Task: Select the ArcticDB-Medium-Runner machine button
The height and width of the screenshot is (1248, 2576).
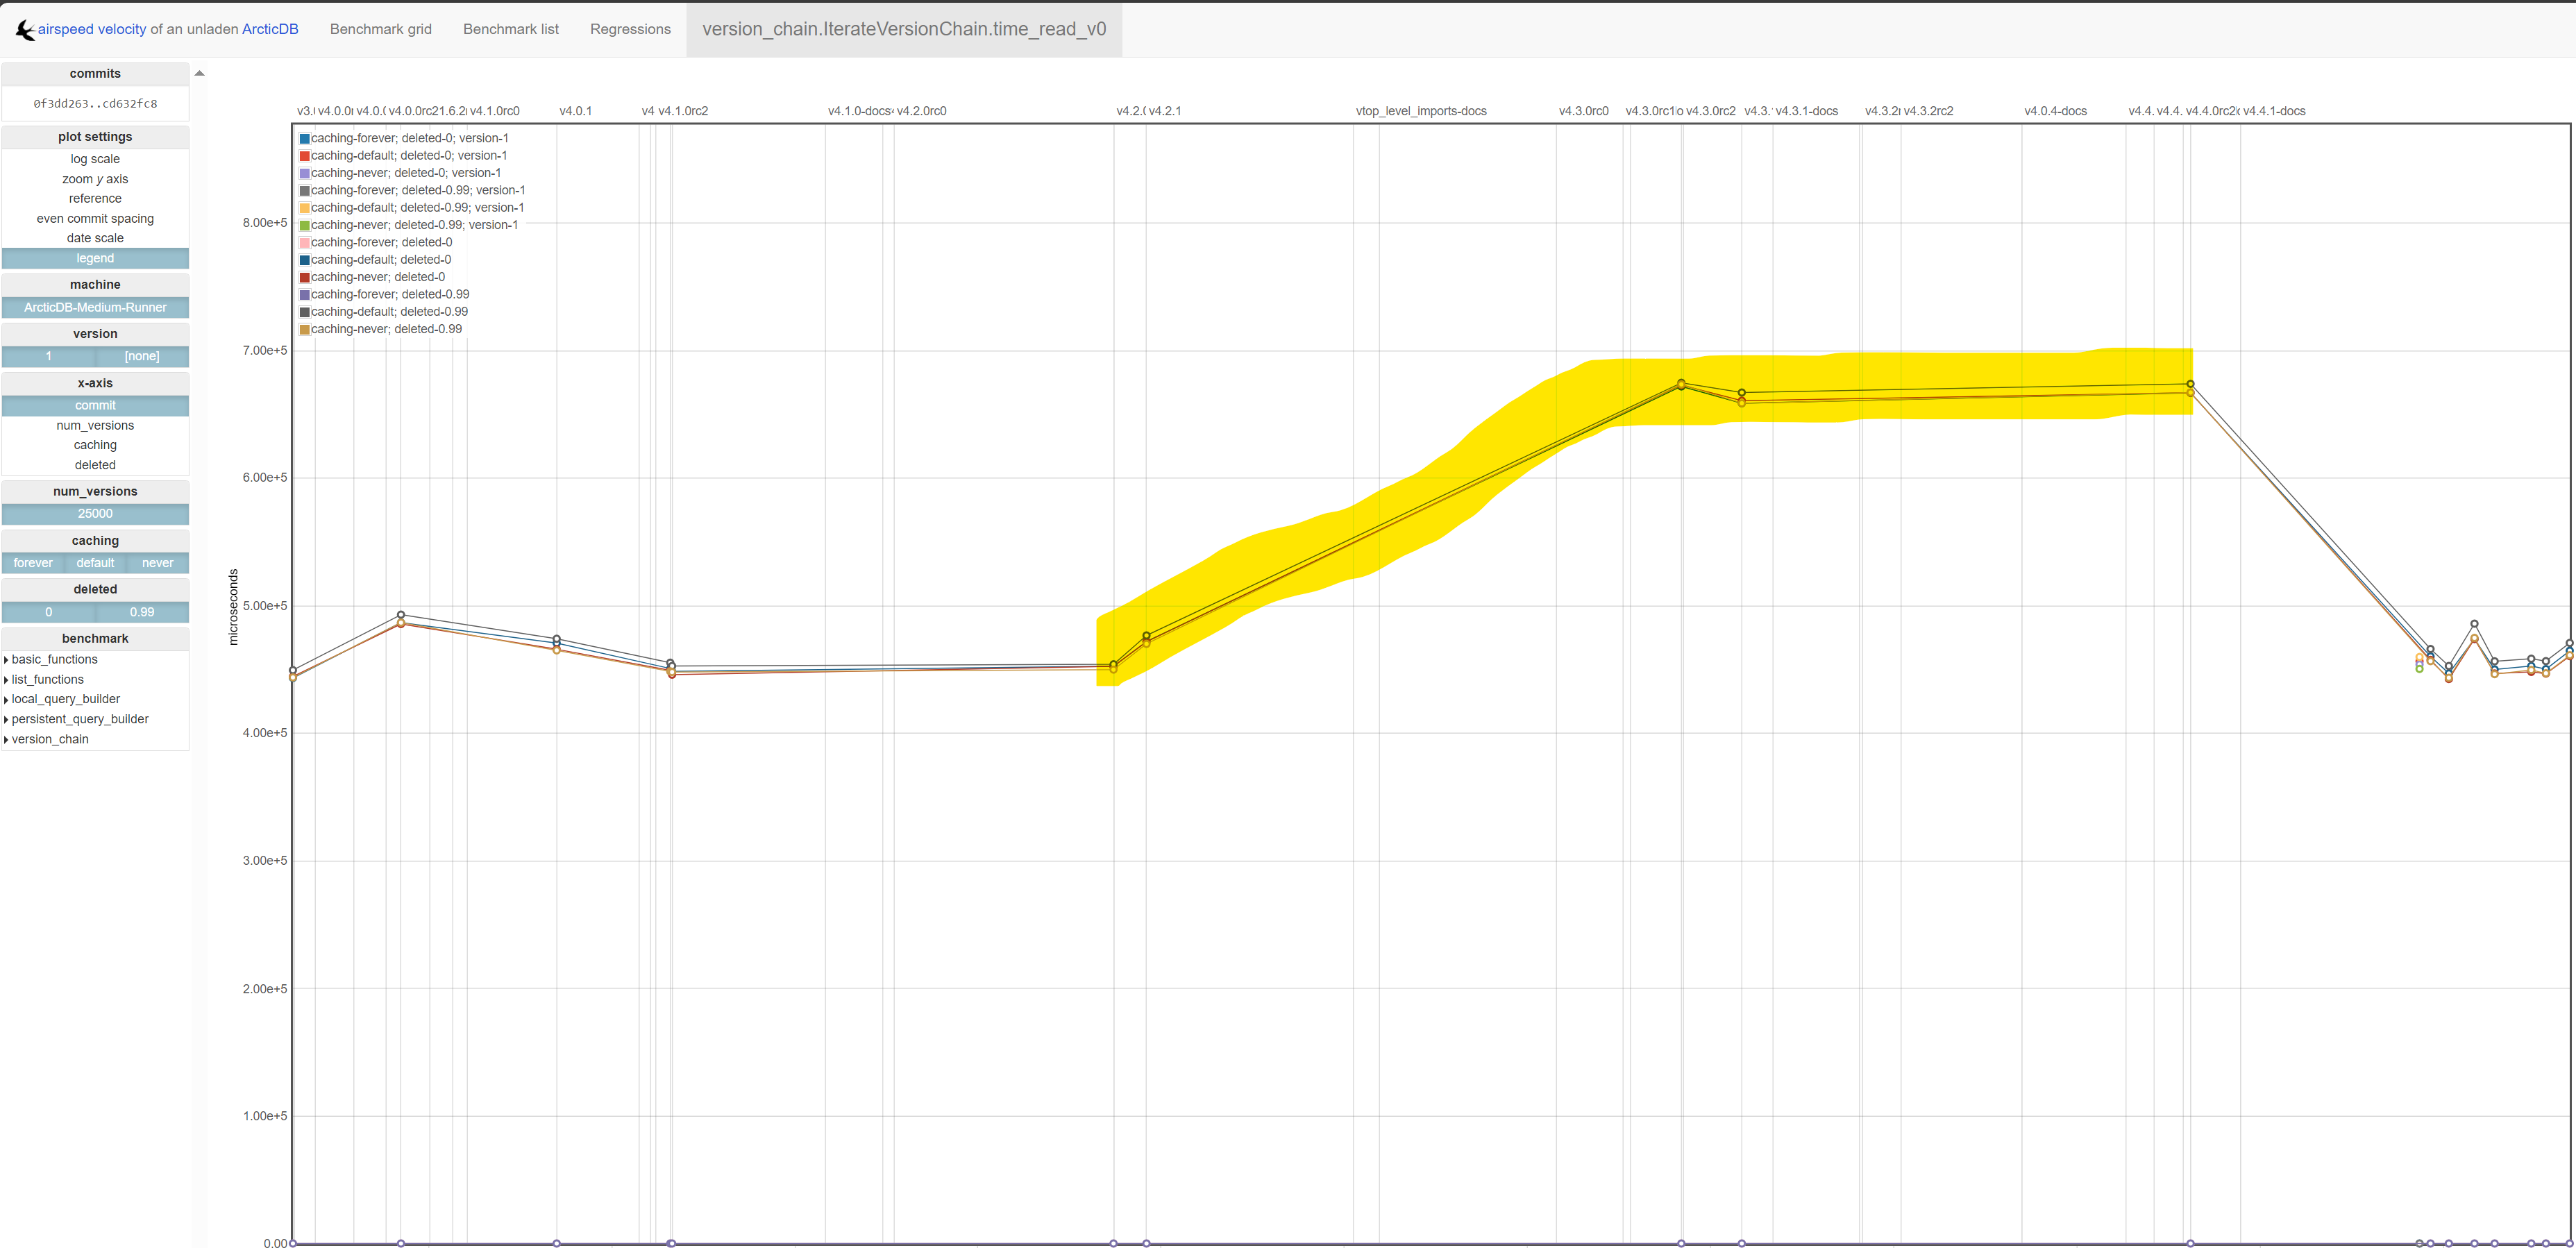Action: 95,308
